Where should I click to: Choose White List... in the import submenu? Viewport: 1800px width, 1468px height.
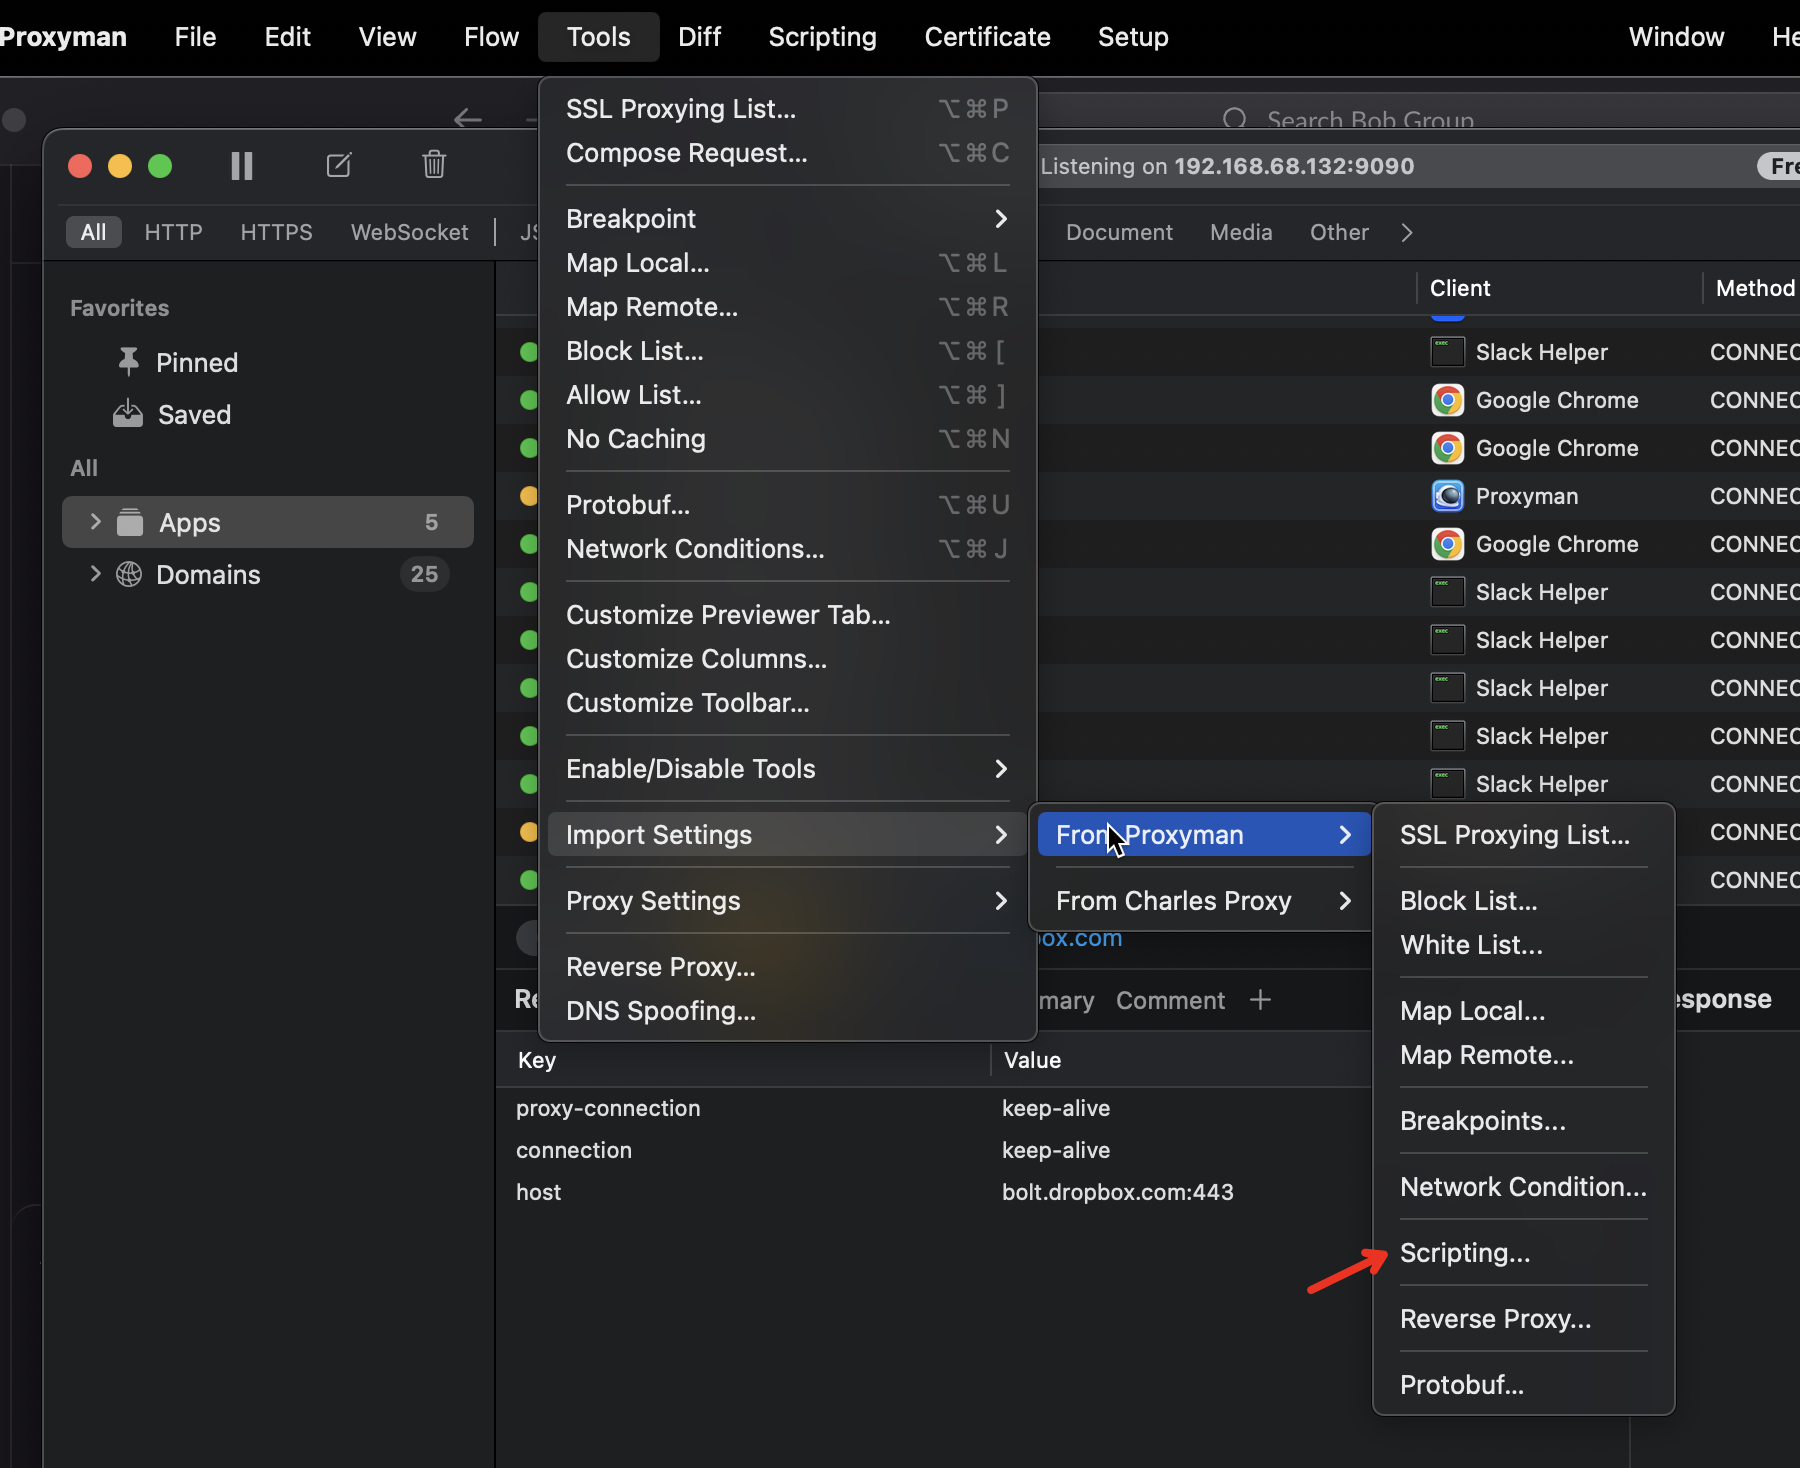pyautogui.click(x=1523, y=945)
